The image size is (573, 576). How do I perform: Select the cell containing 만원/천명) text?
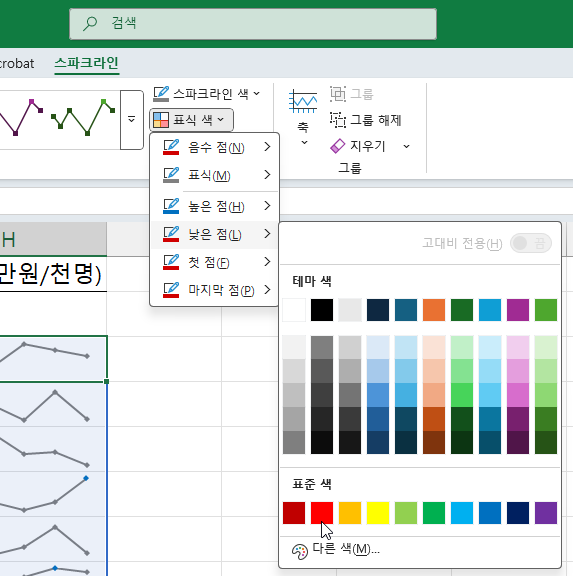pos(53,274)
